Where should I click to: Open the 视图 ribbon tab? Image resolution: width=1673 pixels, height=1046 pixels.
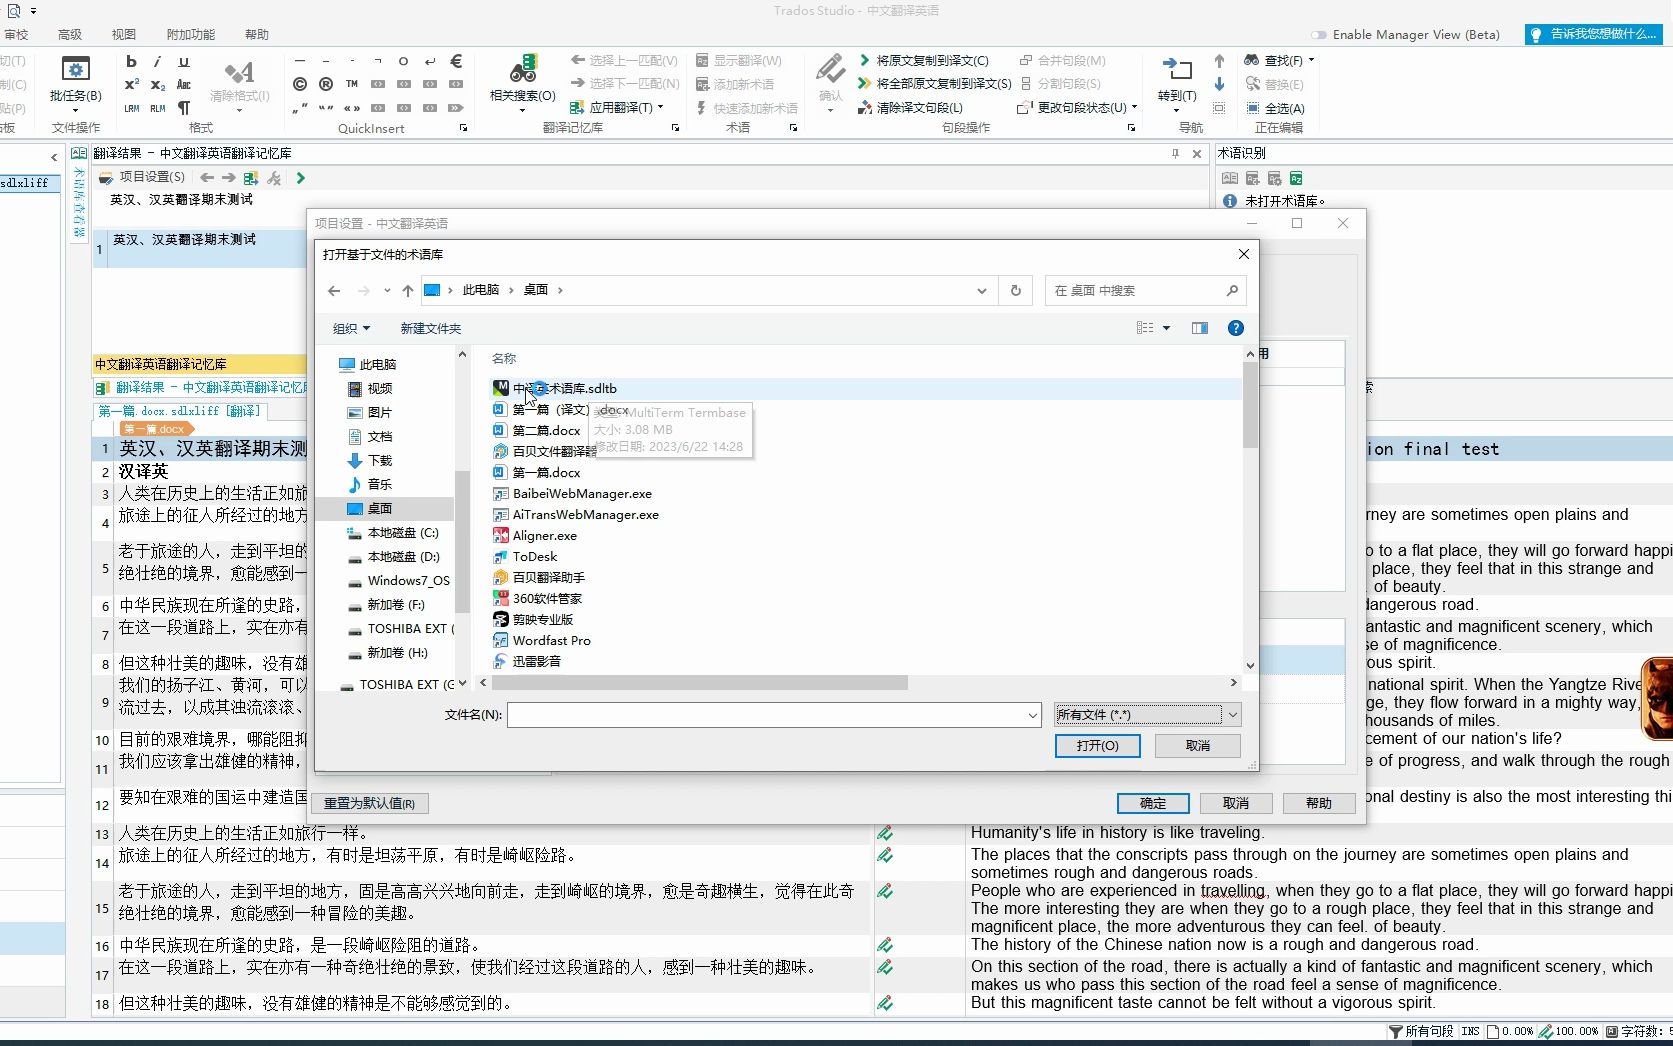point(123,33)
